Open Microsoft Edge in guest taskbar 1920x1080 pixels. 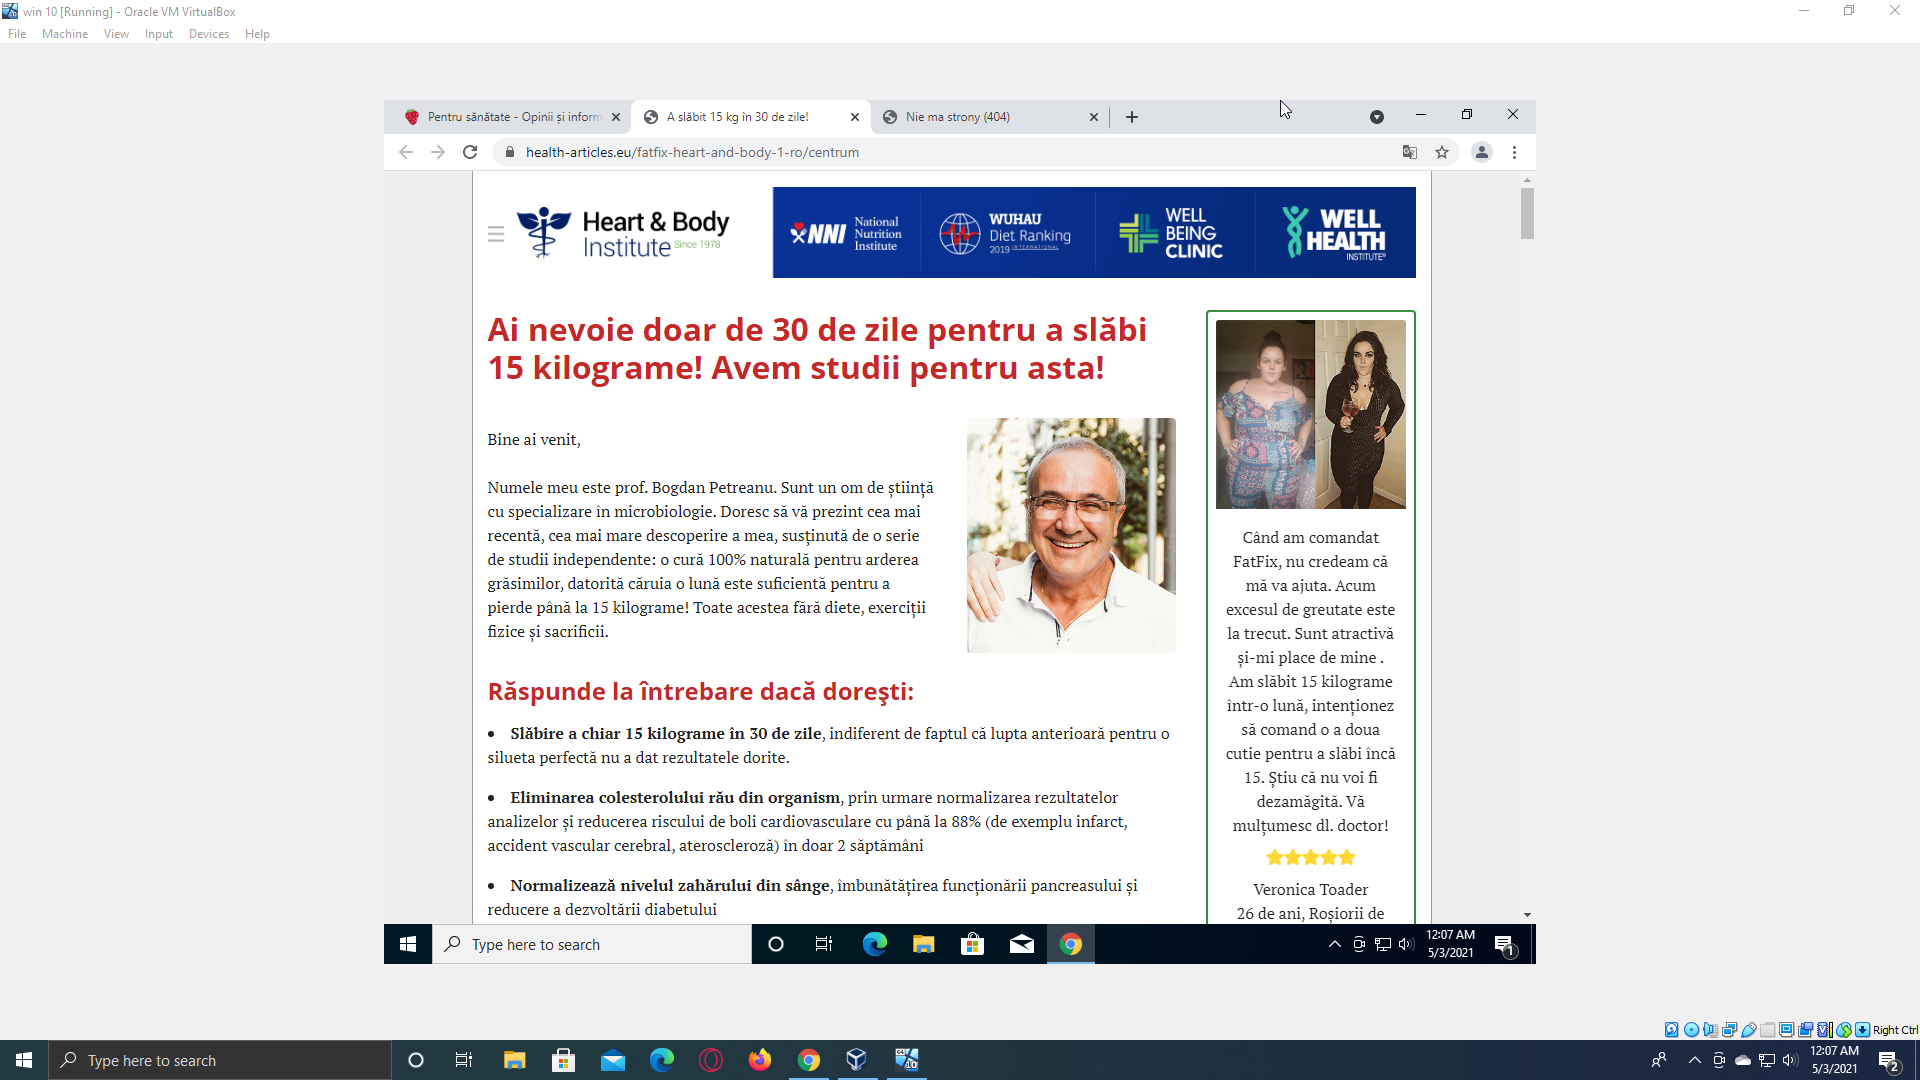[875, 944]
